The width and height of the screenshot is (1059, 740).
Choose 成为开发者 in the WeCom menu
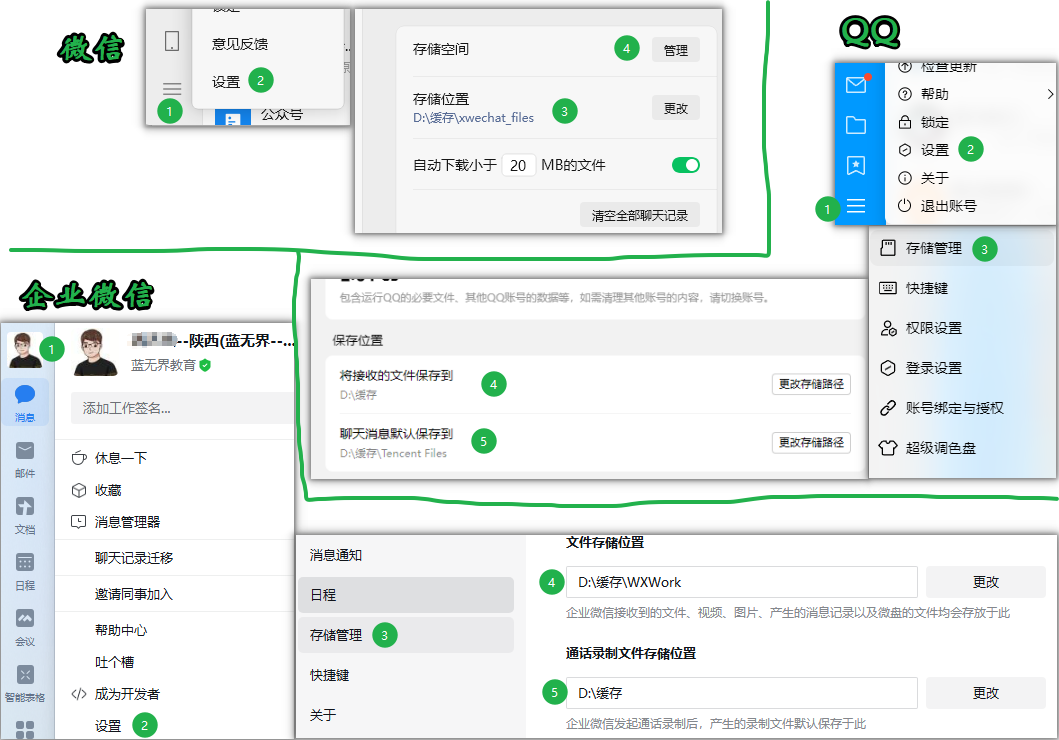click(127, 693)
